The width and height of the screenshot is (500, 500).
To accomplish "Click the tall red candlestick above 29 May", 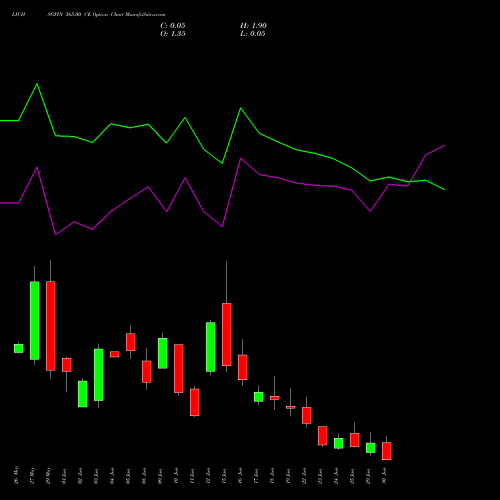I will coord(51,326).
